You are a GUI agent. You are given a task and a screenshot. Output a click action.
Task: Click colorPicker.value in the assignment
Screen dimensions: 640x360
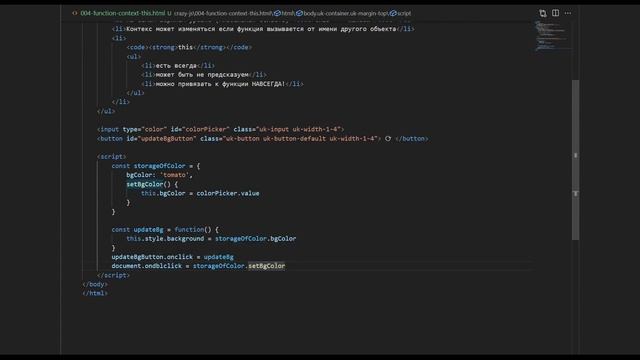[x=228, y=193]
